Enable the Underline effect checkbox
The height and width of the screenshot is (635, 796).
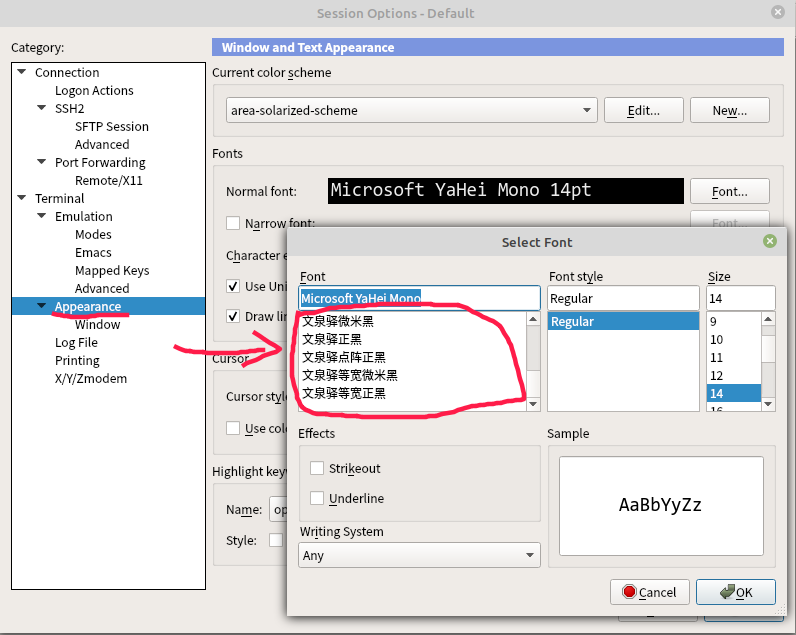(317, 499)
